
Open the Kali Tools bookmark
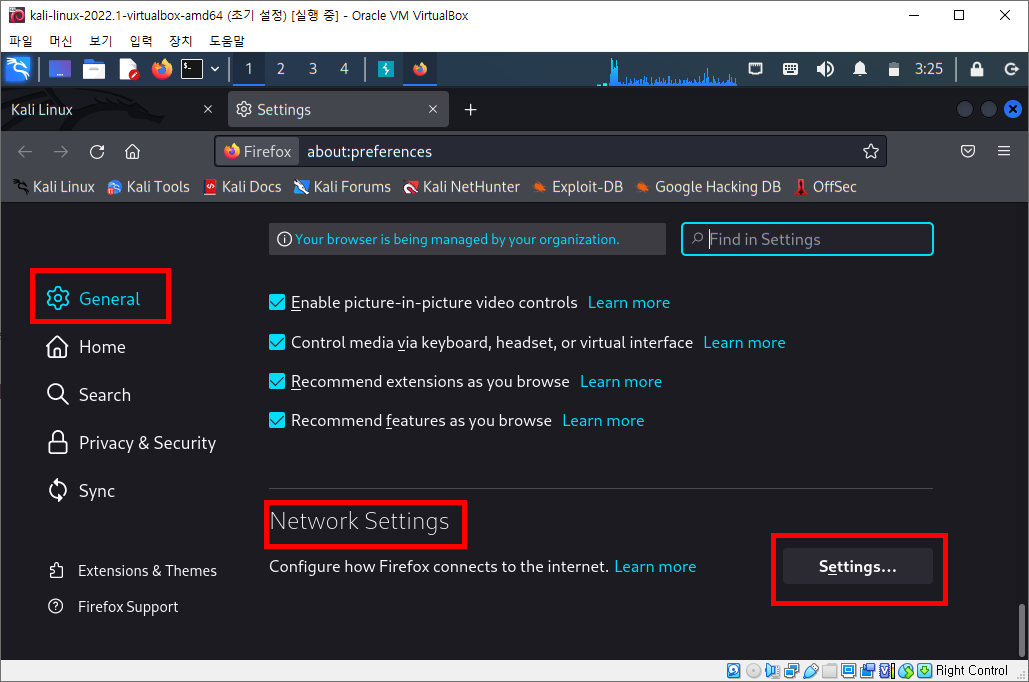(x=148, y=187)
